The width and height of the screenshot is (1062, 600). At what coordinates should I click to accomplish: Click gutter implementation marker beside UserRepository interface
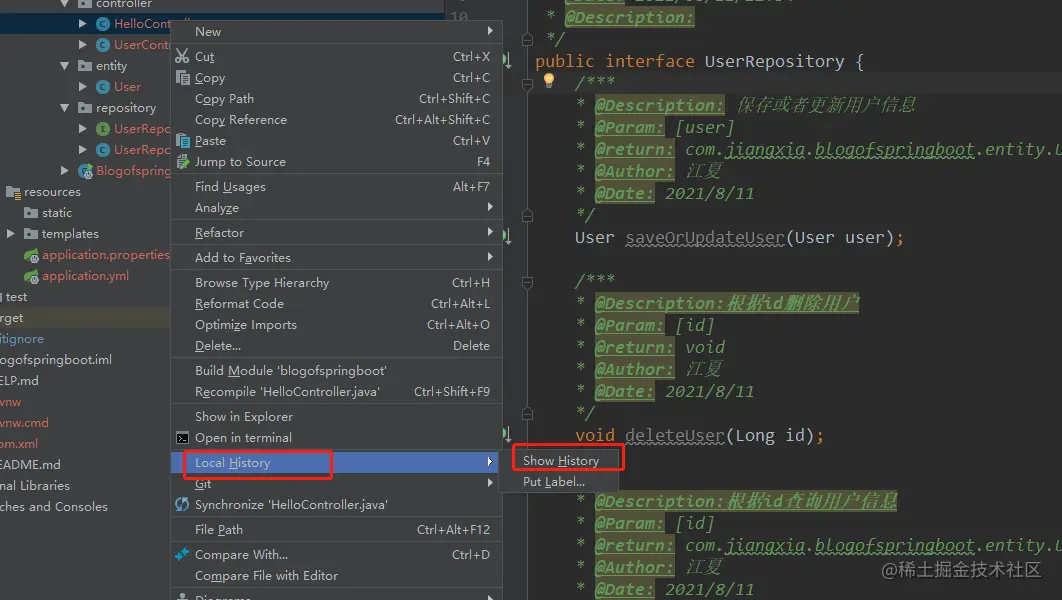[507, 61]
